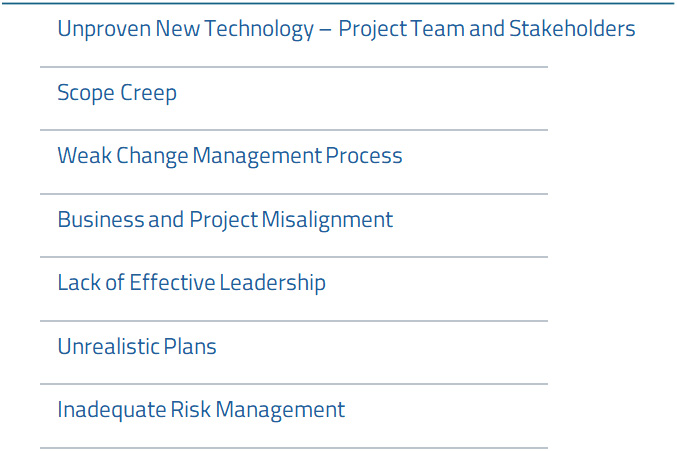Open Lack of Effective Leadership
Viewport: 677px width, 451px height.
pyautogui.click(x=191, y=283)
